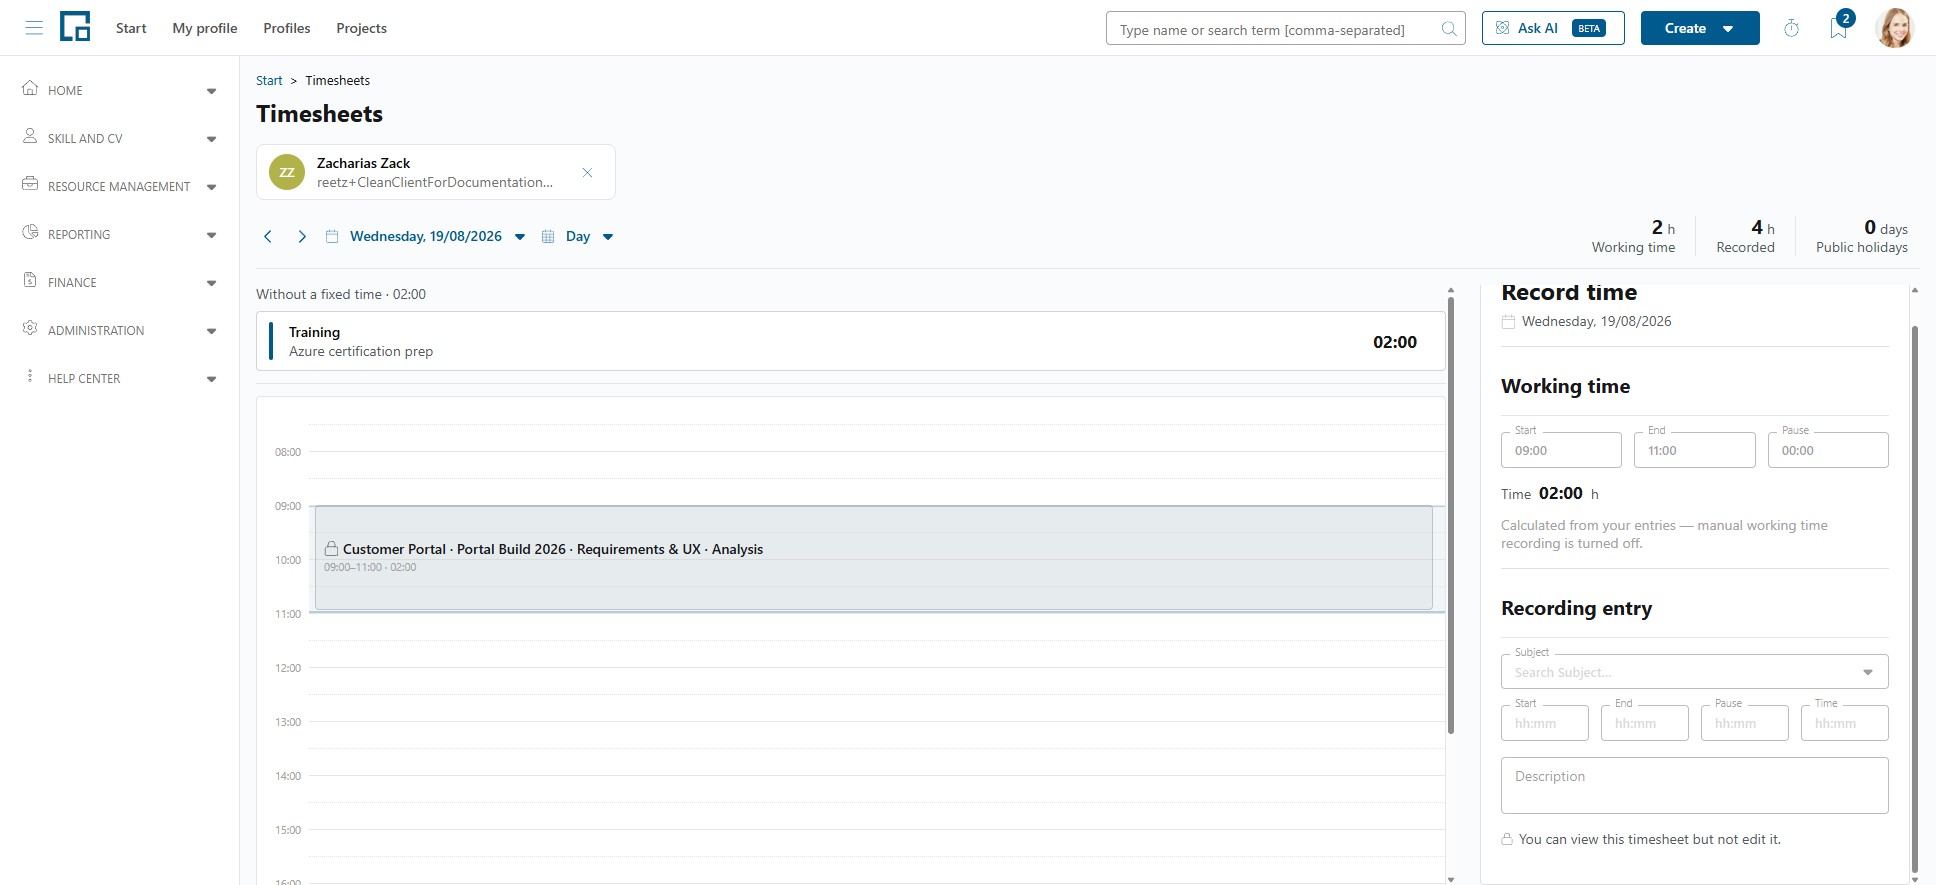
Task: Expand the RESOURCE MANAGEMENT section
Action: (x=211, y=187)
